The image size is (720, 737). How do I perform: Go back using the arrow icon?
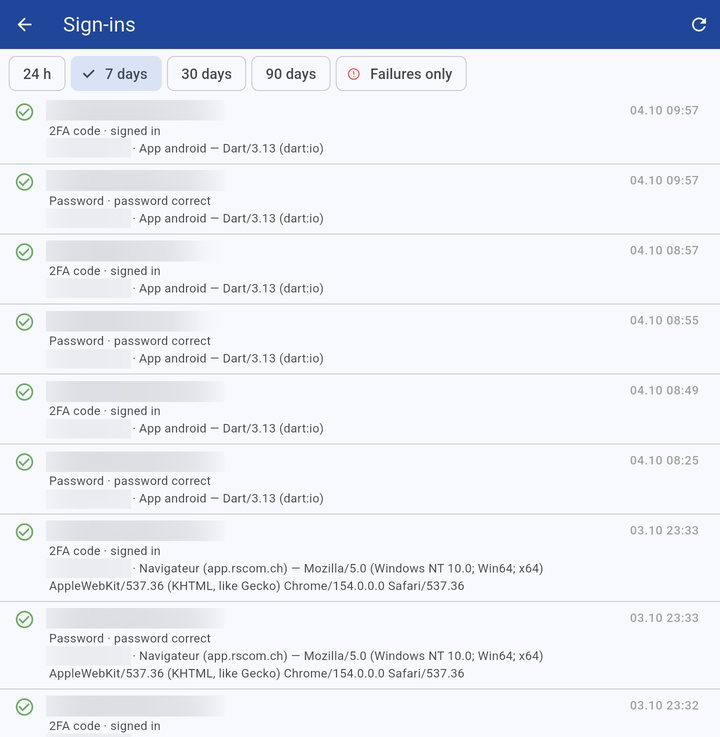point(24,24)
